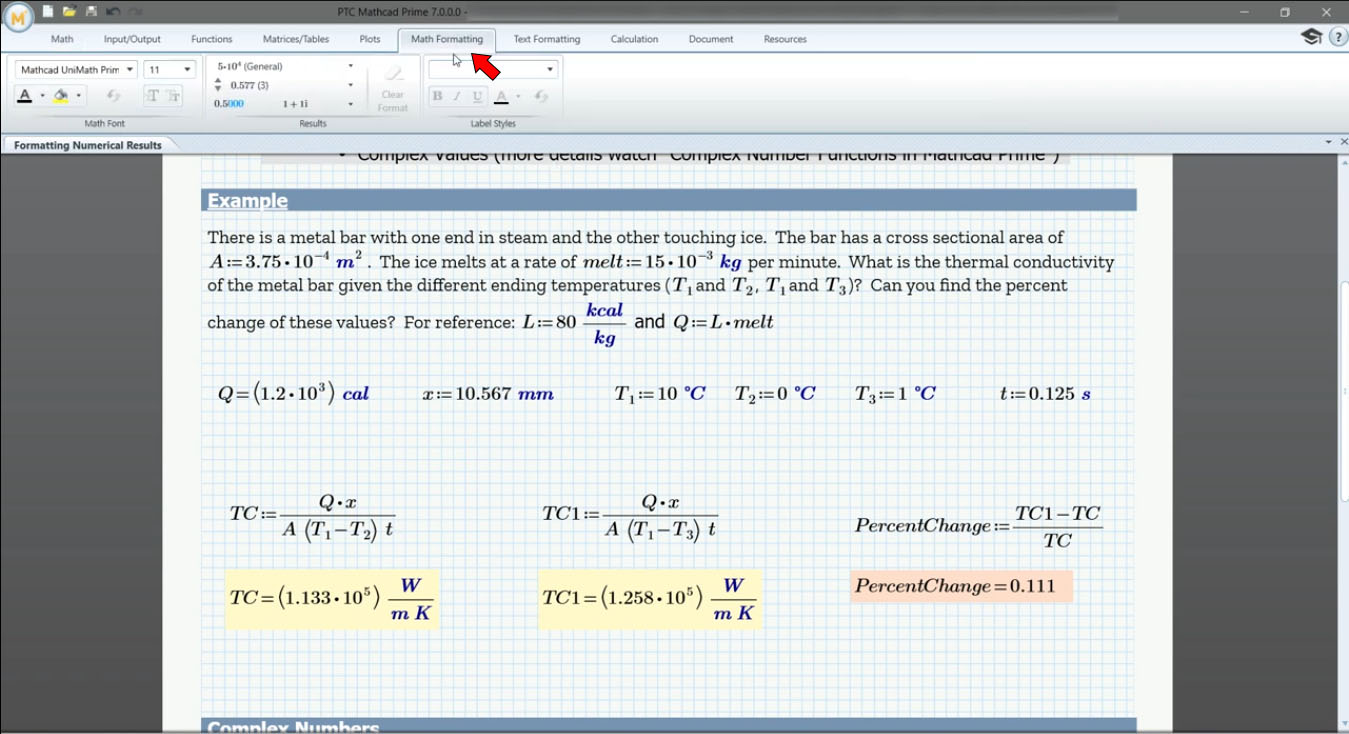Viewport: 1349px width, 734px height.
Task: Expand the highlight color arrow
Action: (x=78, y=96)
